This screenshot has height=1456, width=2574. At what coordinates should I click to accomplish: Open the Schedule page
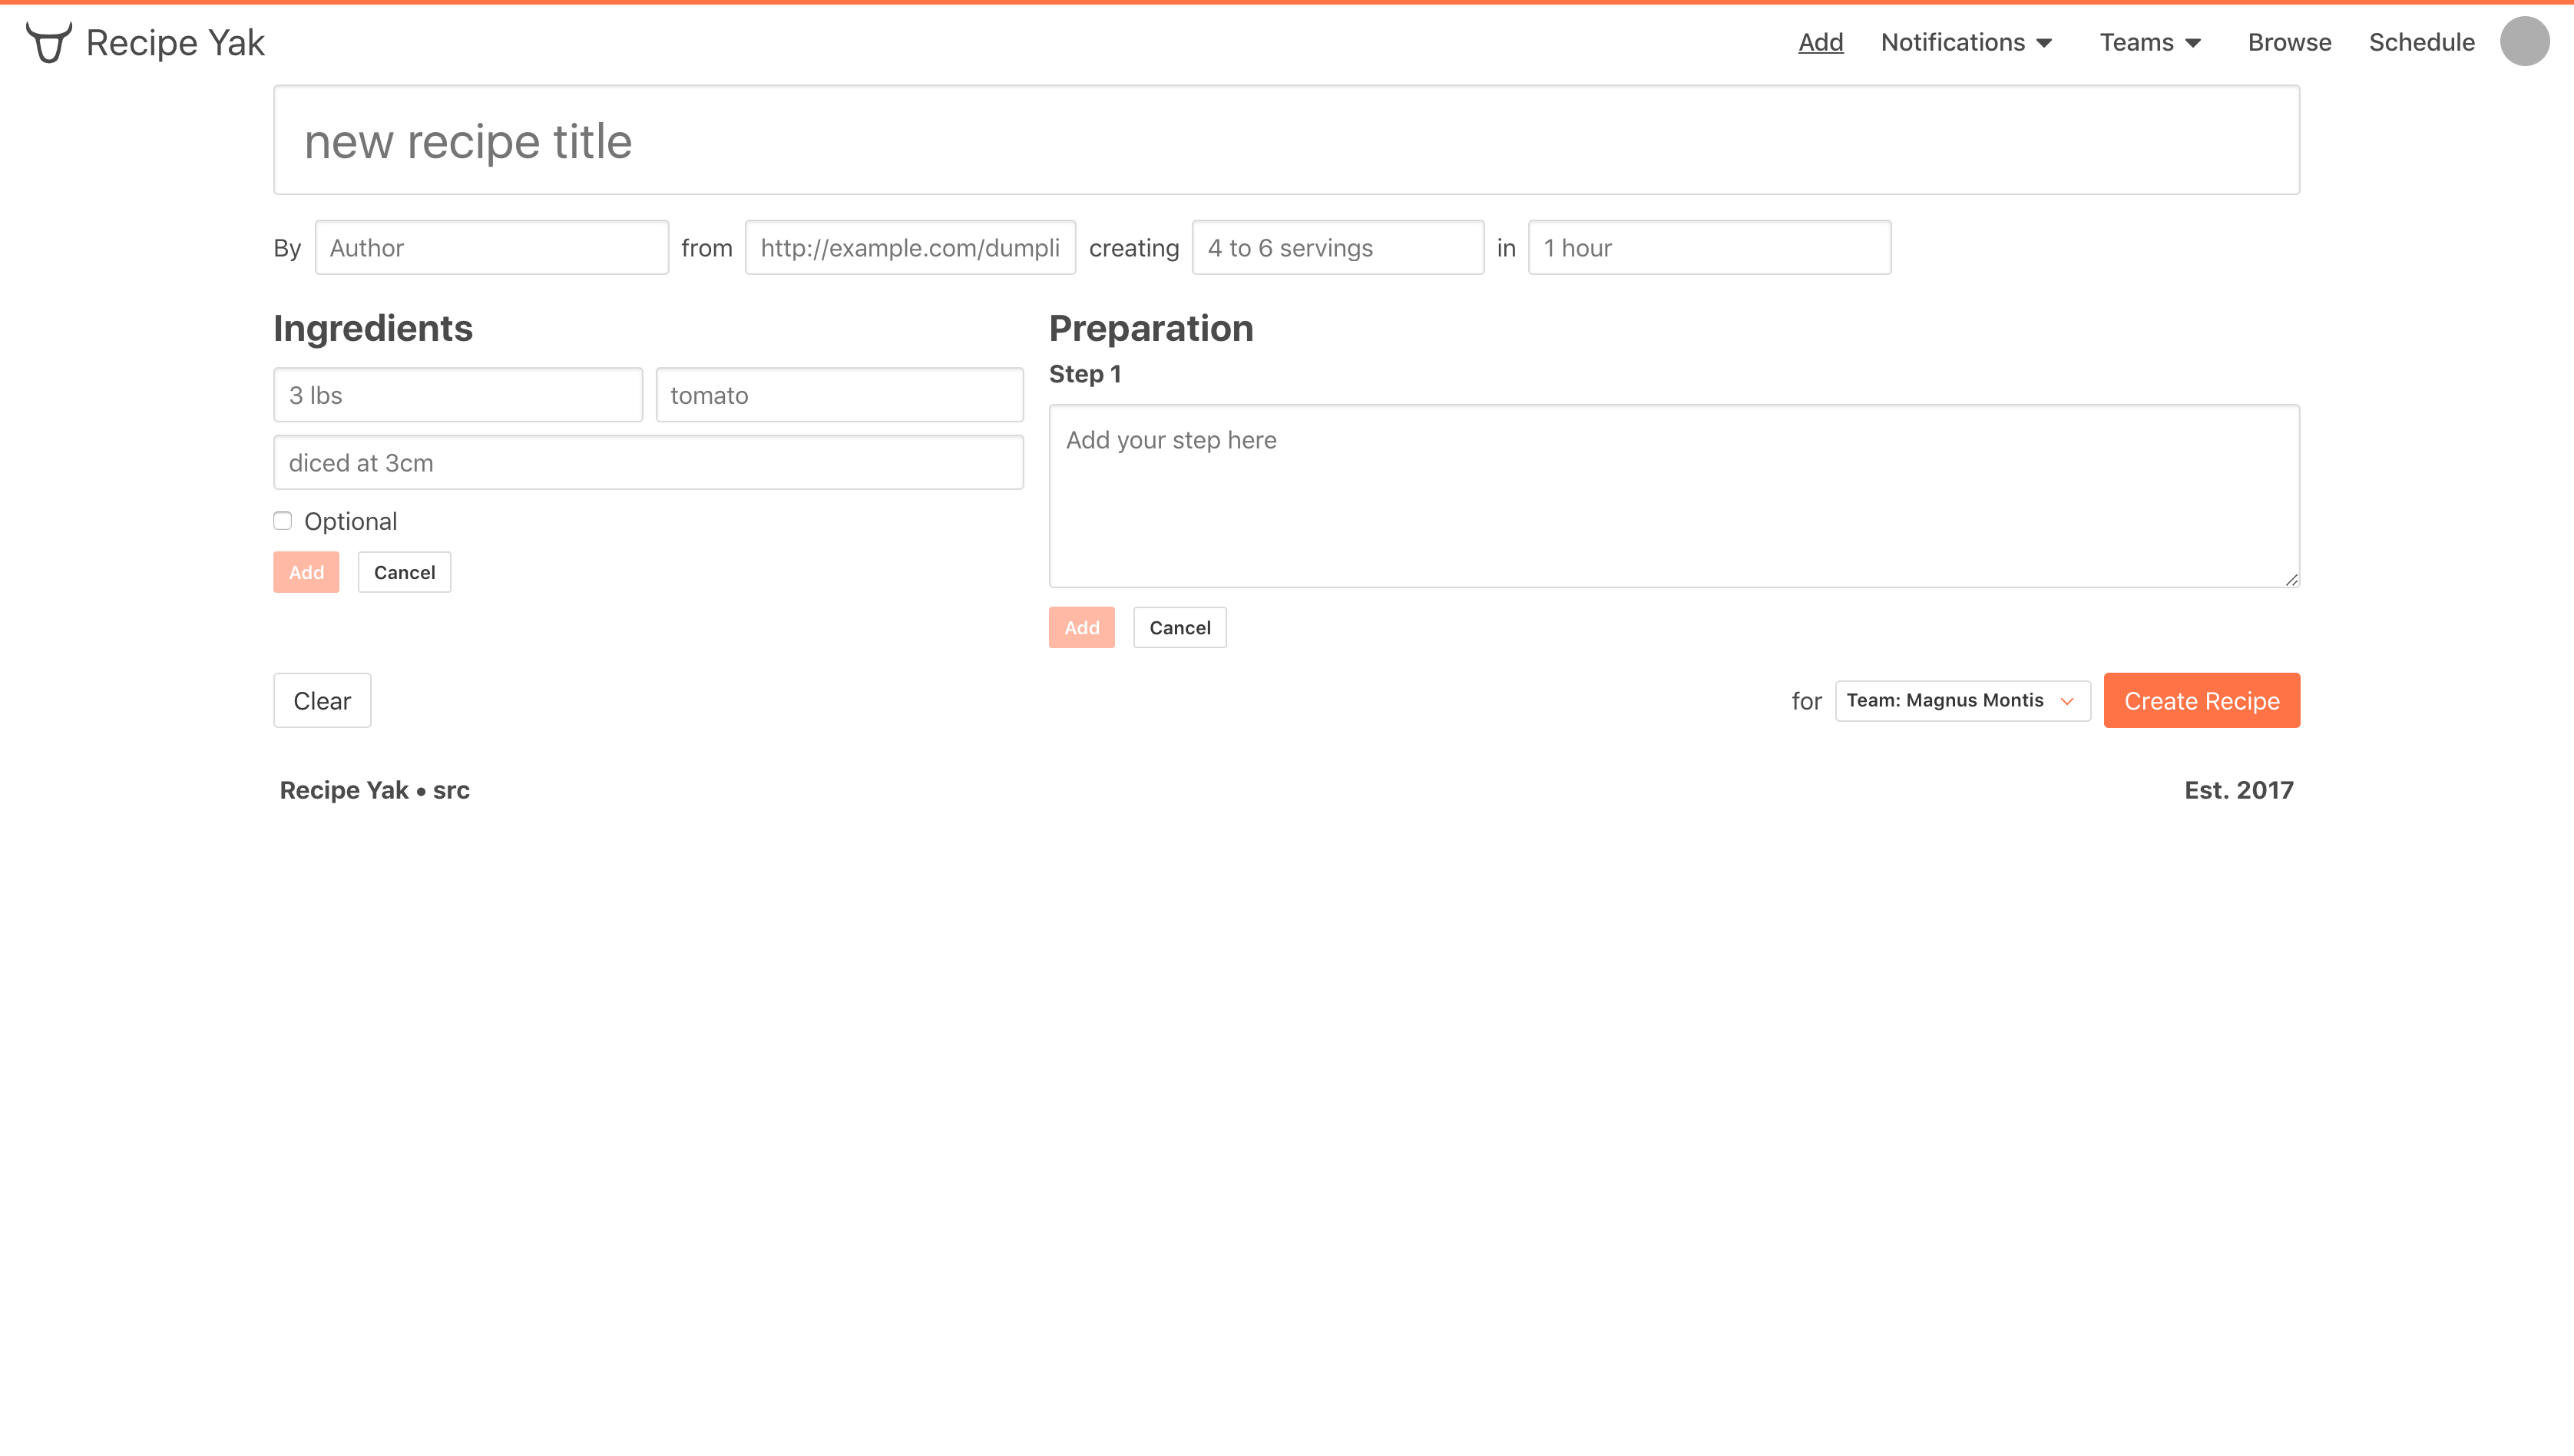pyautogui.click(x=2421, y=42)
